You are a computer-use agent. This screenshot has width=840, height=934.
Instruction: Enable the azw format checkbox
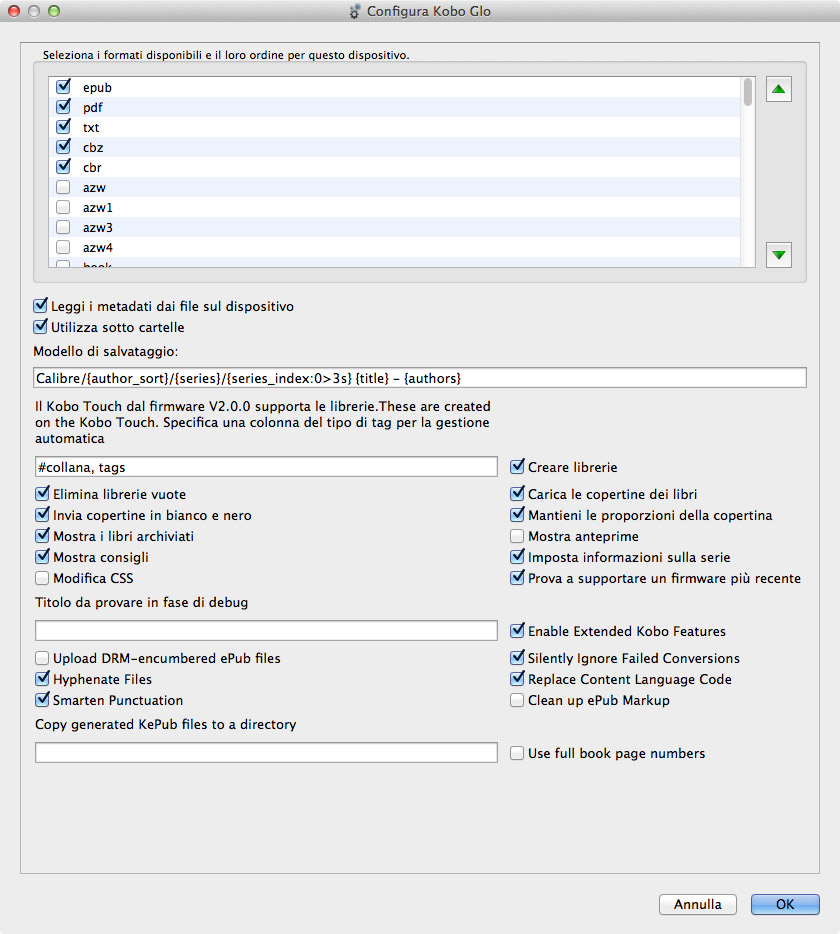point(63,187)
